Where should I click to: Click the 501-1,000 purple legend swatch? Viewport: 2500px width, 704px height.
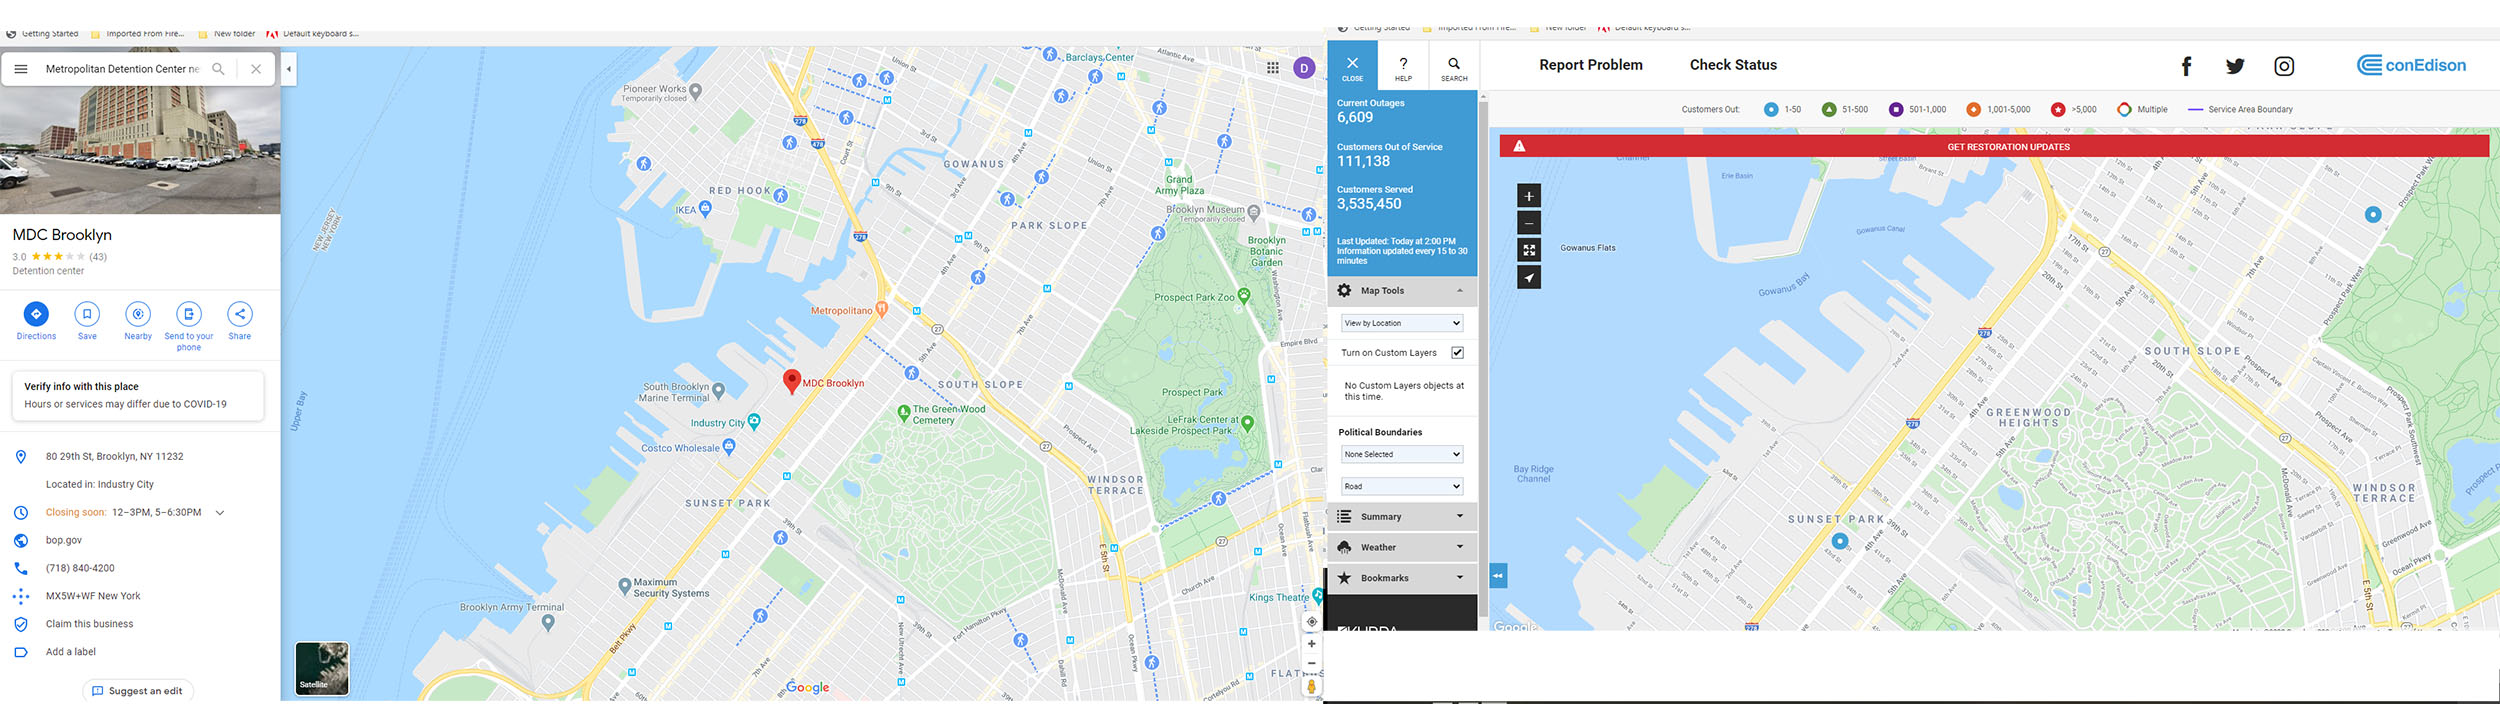click(1896, 110)
